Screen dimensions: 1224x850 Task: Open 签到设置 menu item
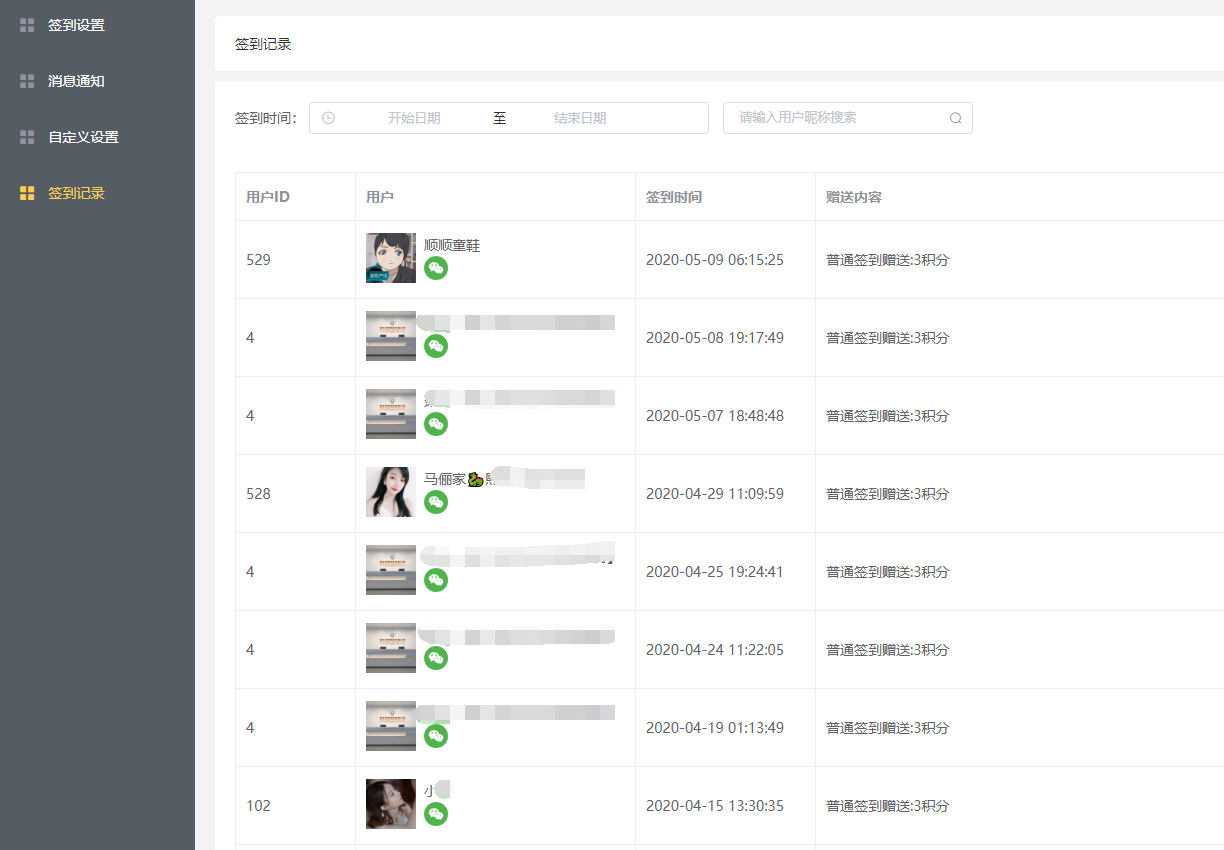(76, 25)
